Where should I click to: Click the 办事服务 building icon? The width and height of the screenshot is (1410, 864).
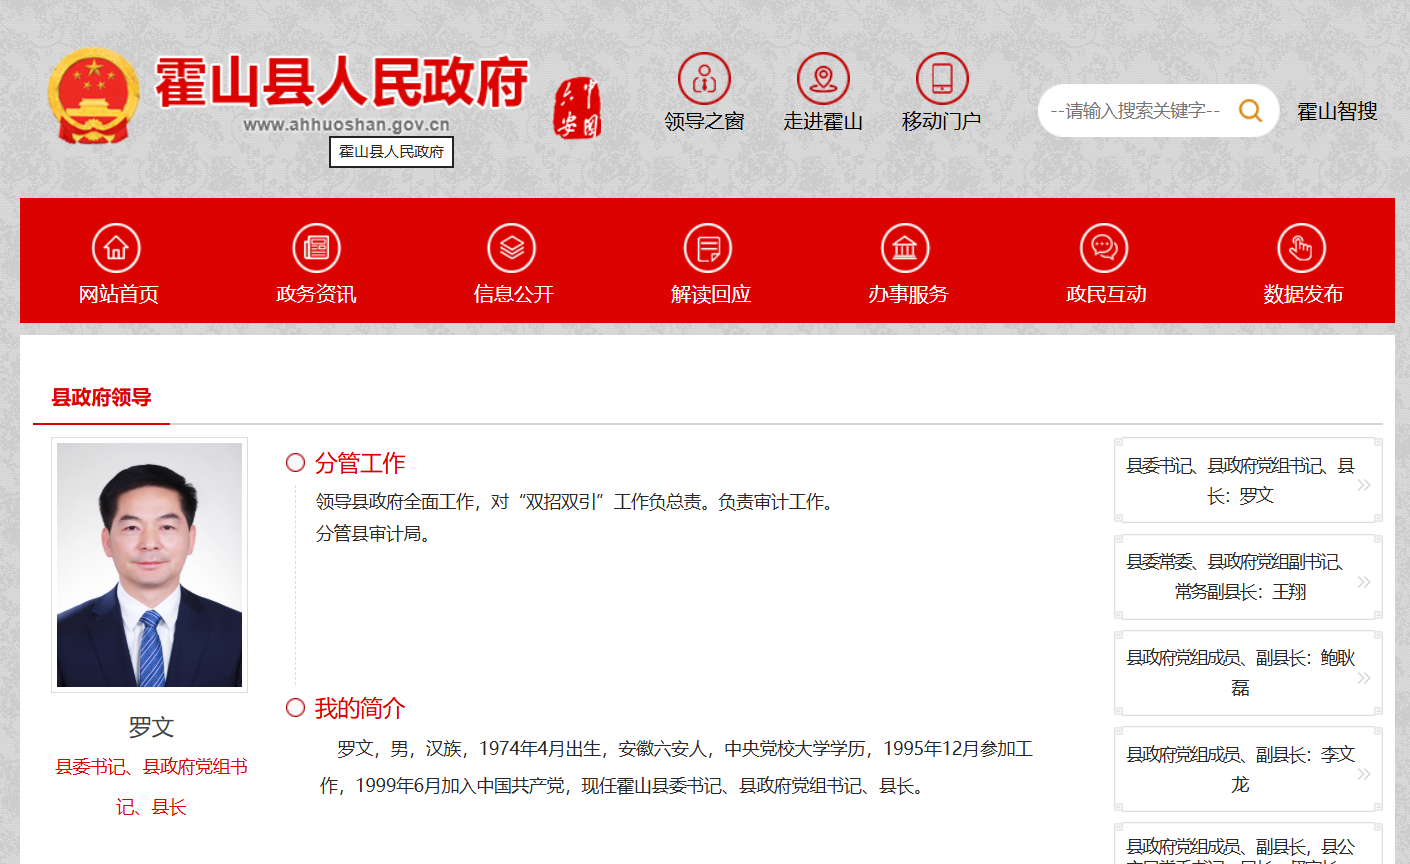905,248
